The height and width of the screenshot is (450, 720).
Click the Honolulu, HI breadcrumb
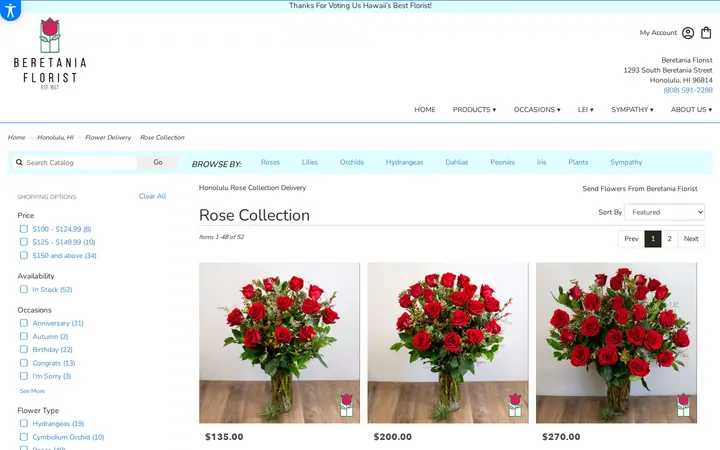(55, 137)
